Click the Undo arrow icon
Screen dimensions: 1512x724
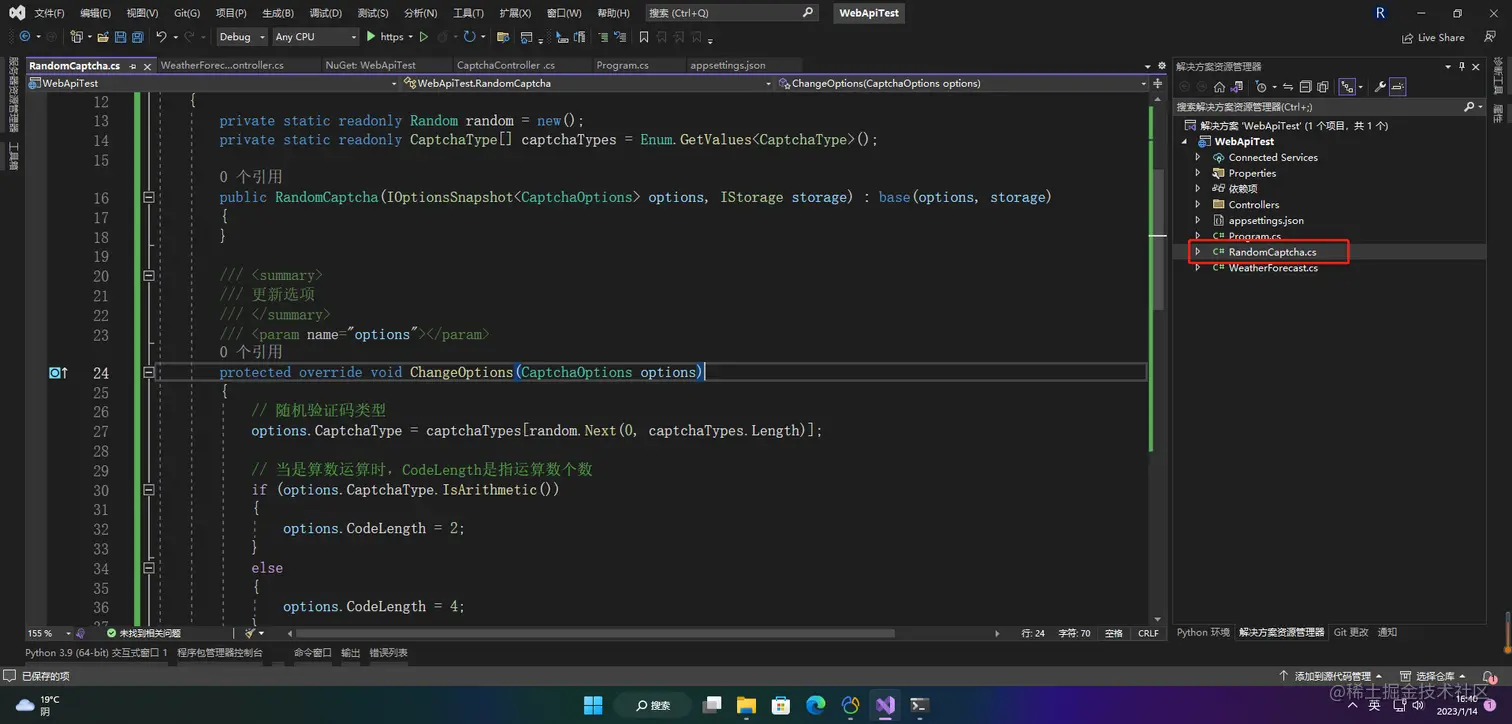pos(161,37)
